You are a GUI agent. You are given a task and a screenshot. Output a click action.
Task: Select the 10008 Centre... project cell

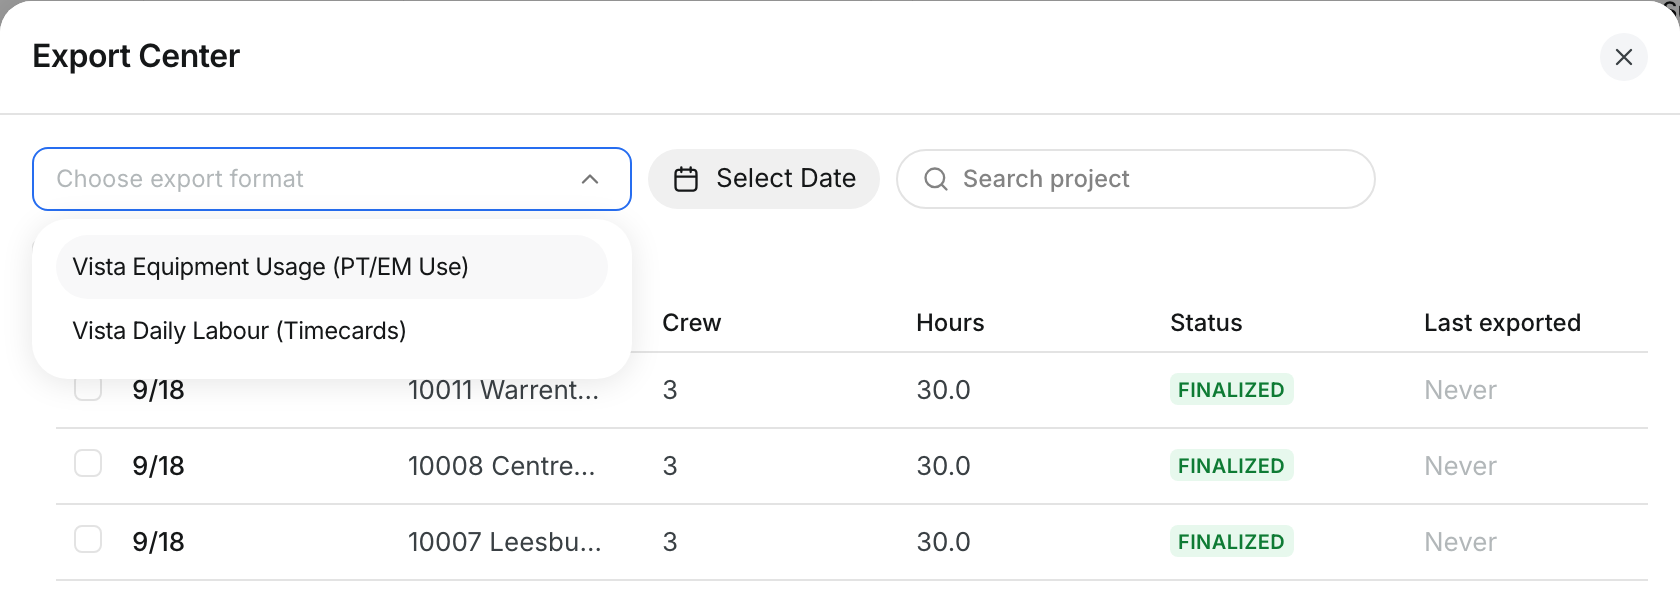coord(501,466)
